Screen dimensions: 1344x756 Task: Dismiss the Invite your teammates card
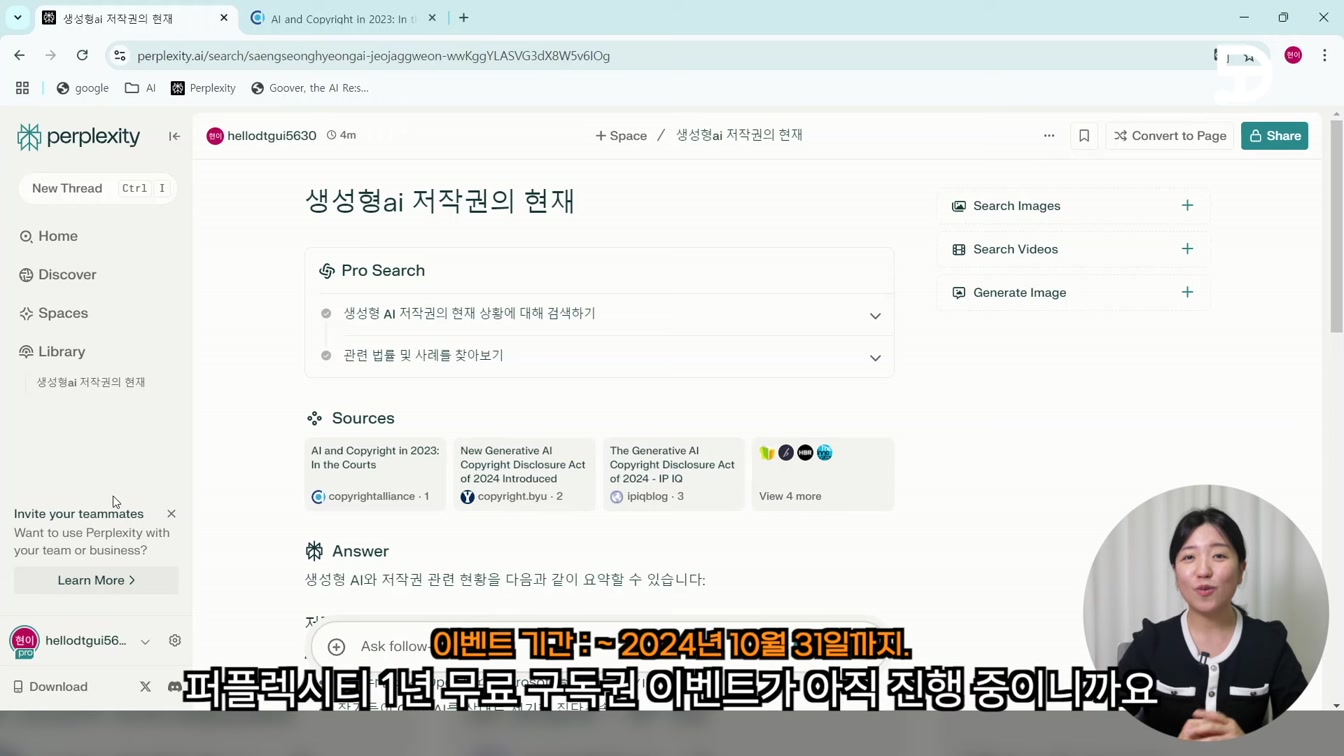point(171,514)
